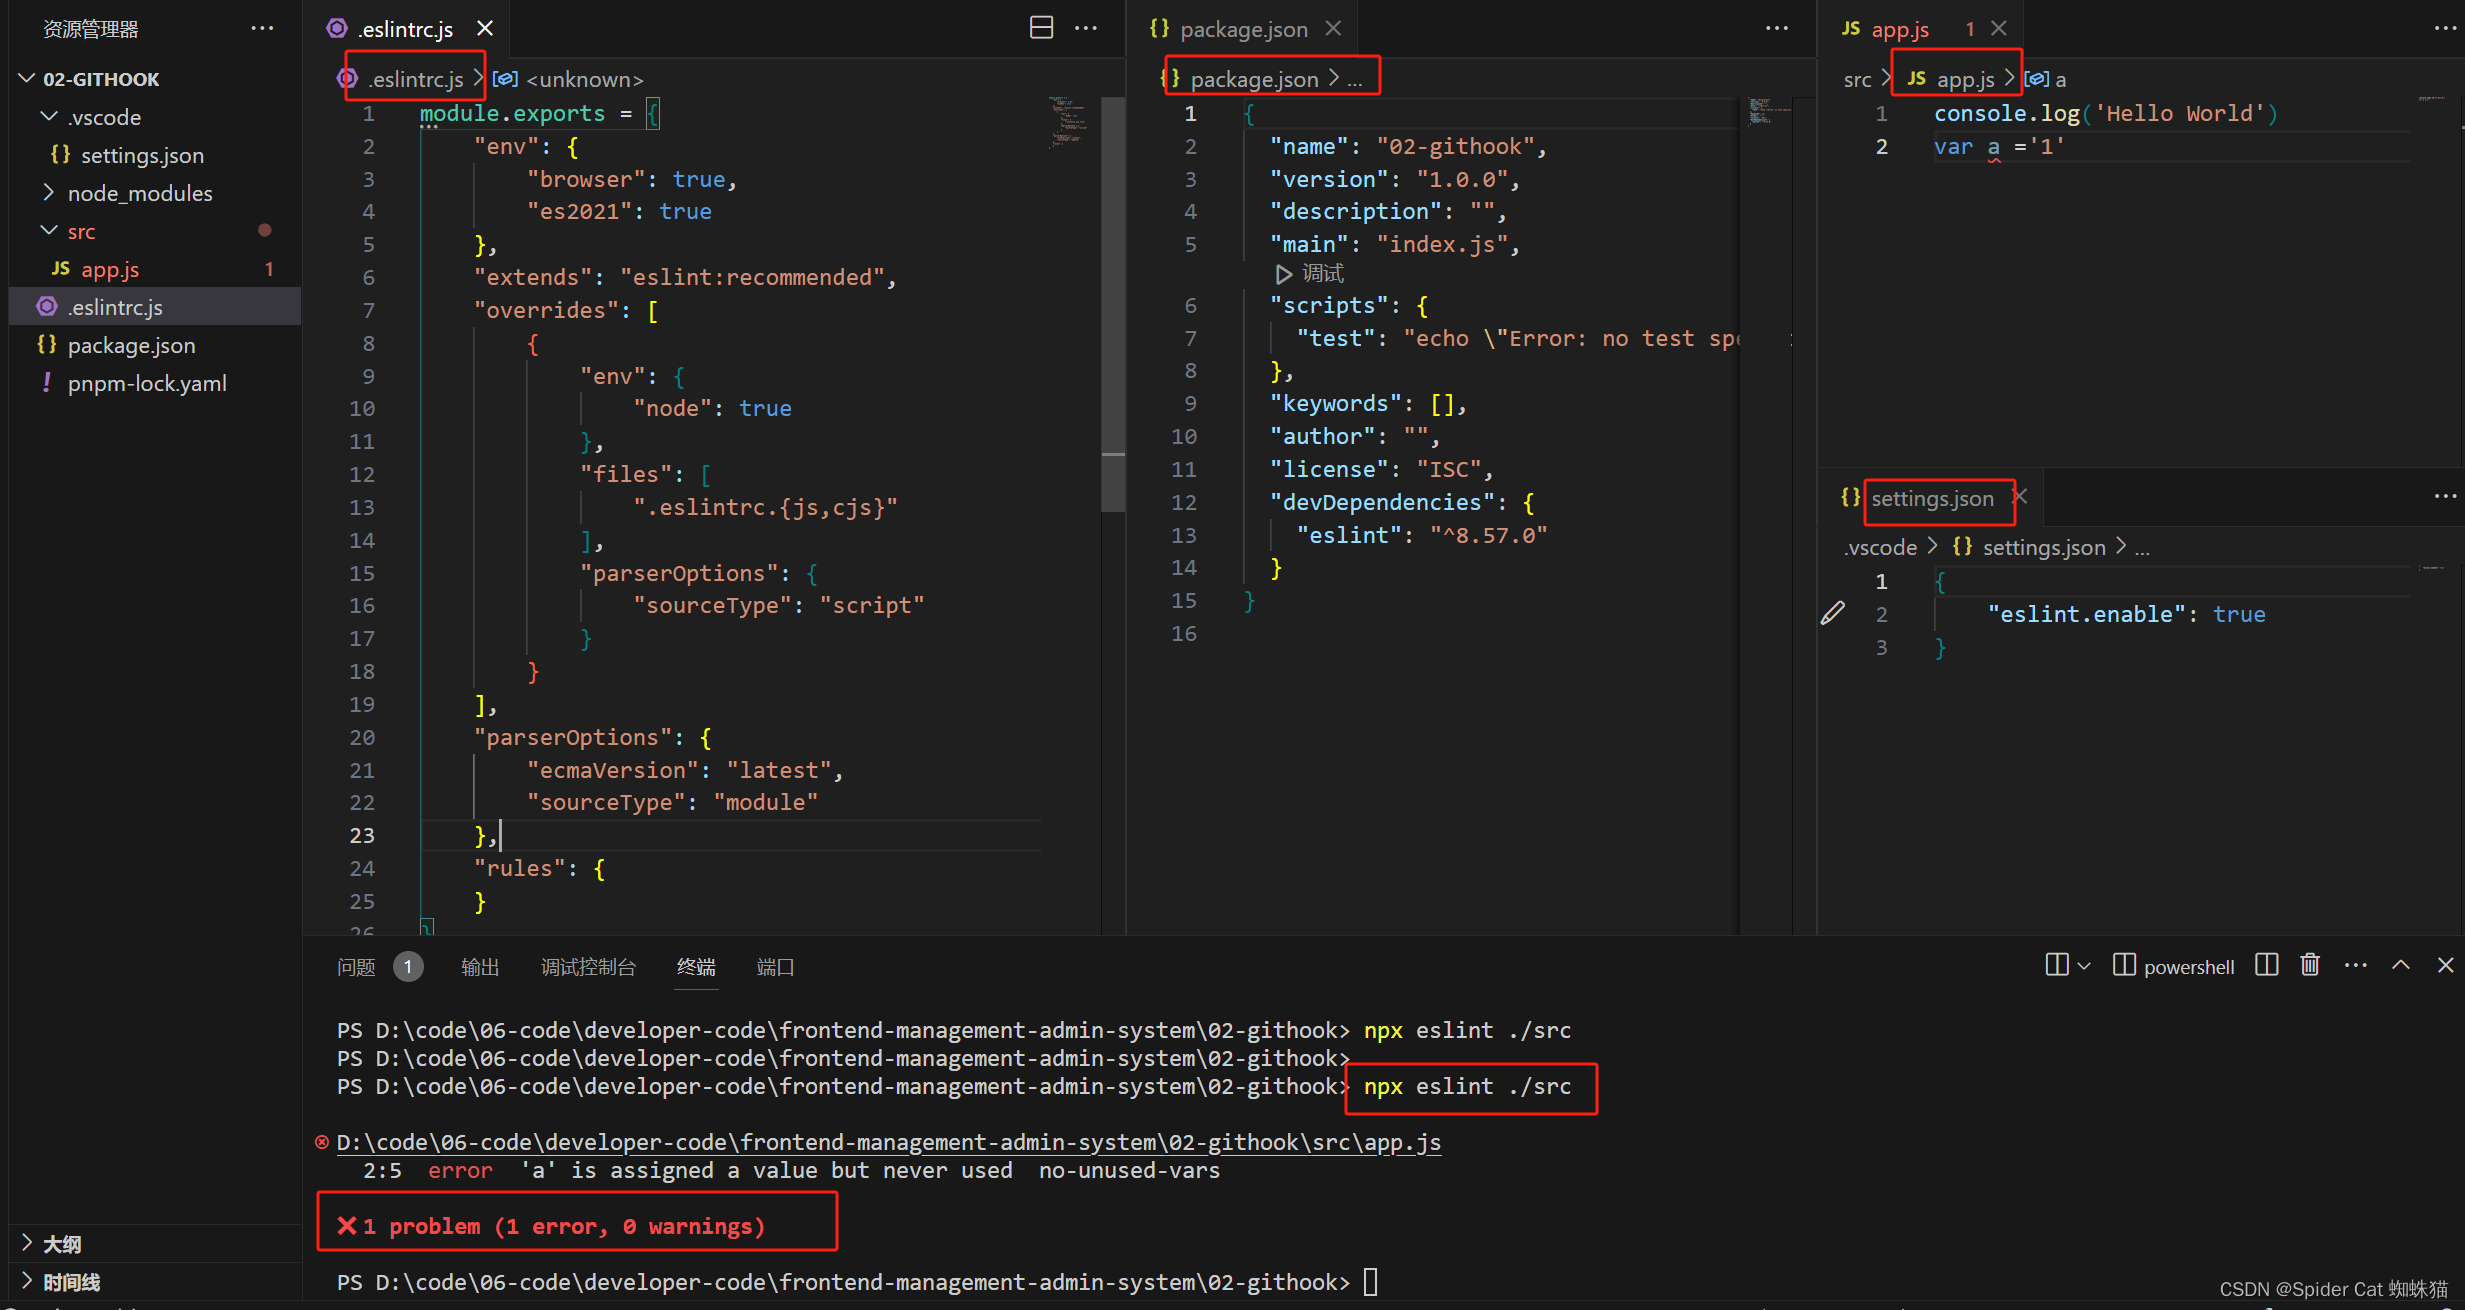Click the 调试 debug codelens in package.json
2465x1310 pixels.
click(x=1323, y=273)
